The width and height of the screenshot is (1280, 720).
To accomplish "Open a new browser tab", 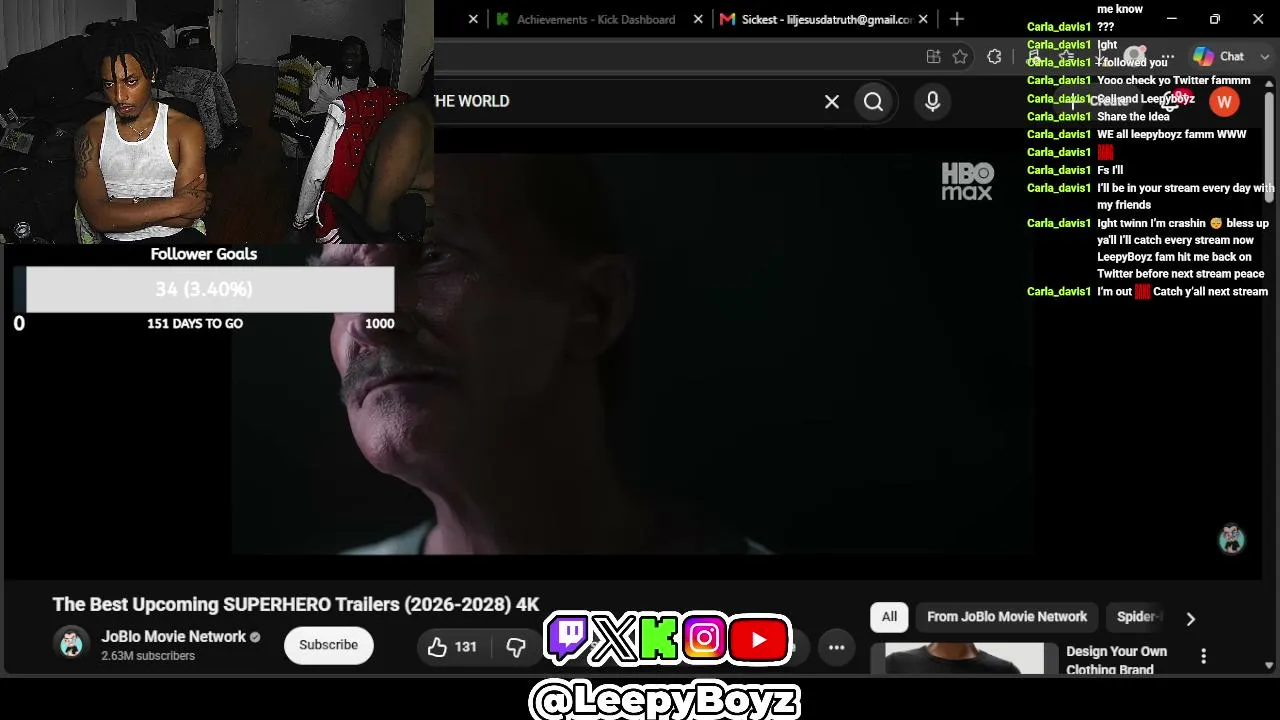I will (x=957, y=19).
